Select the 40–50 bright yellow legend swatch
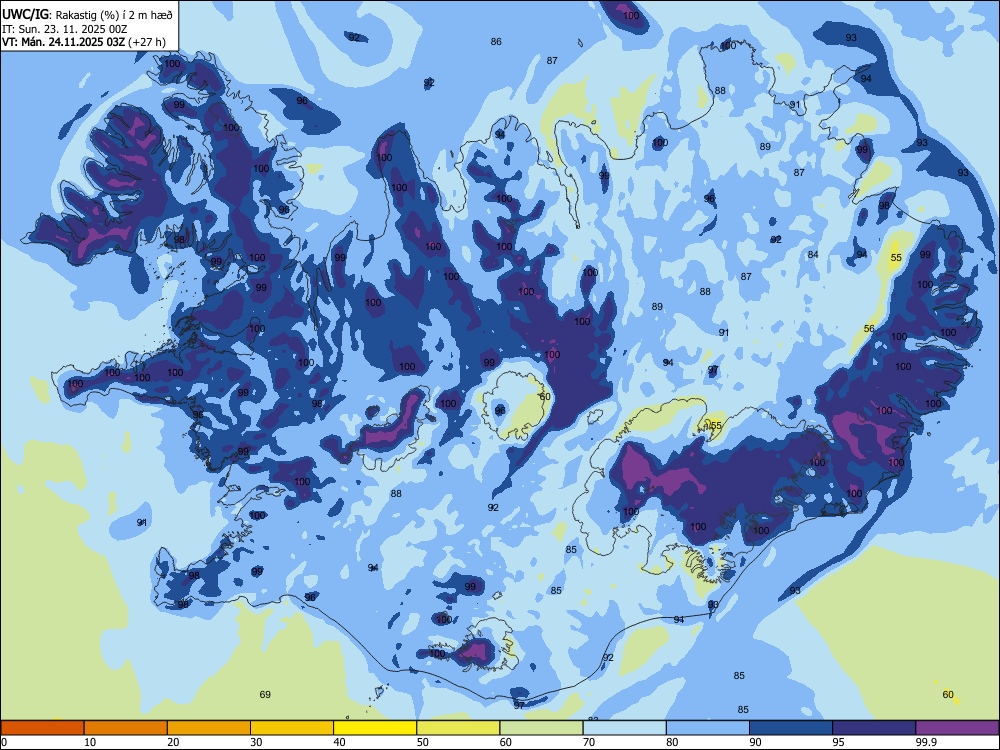1000x750 pixels. pos(375,728)
